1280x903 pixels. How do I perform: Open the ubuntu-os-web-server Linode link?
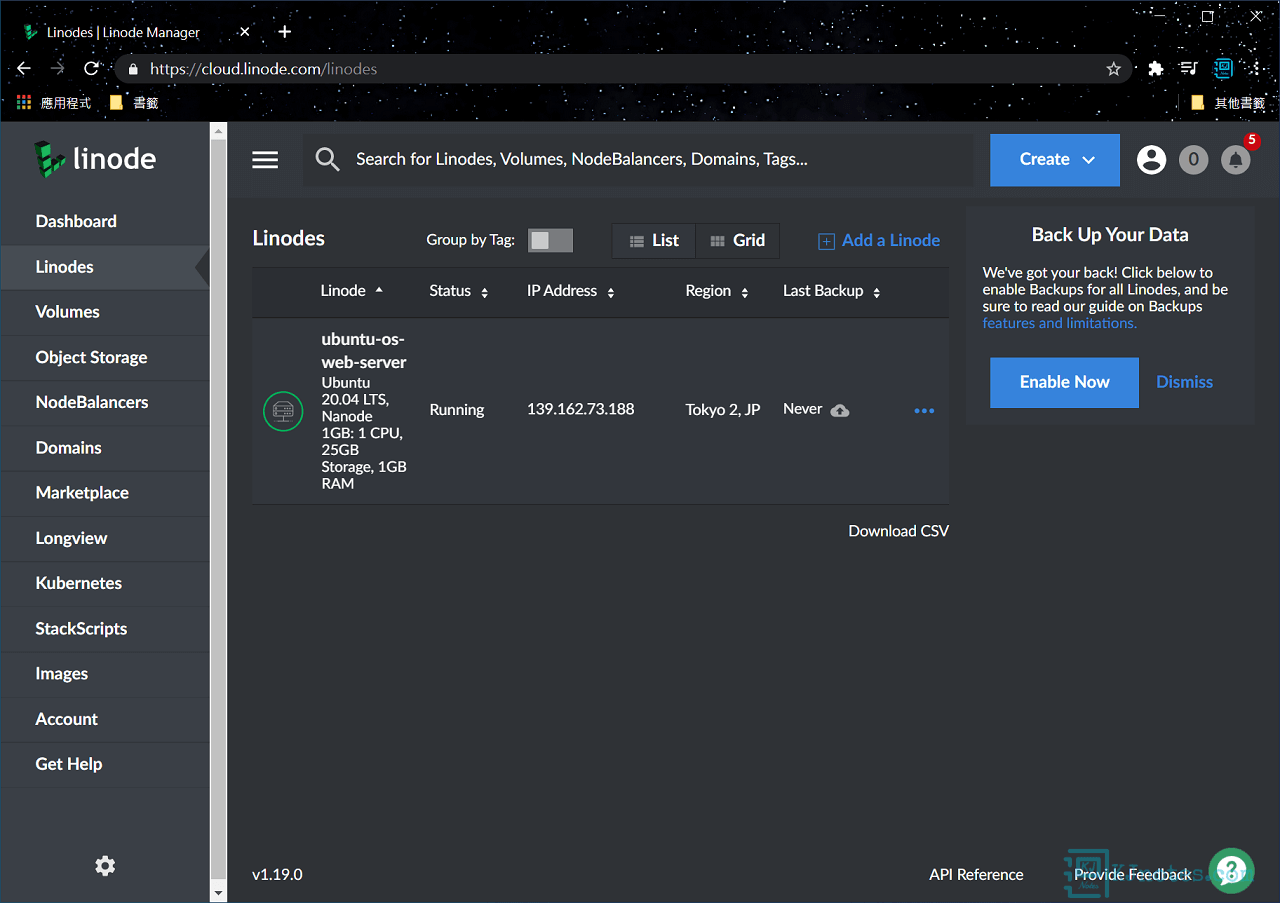click(x=363, y=350)
